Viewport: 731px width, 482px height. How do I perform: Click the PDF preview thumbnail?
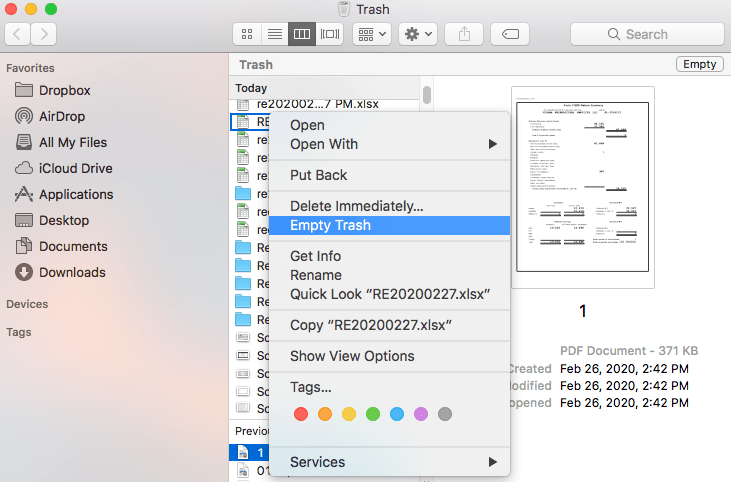[x=583, y=187]
